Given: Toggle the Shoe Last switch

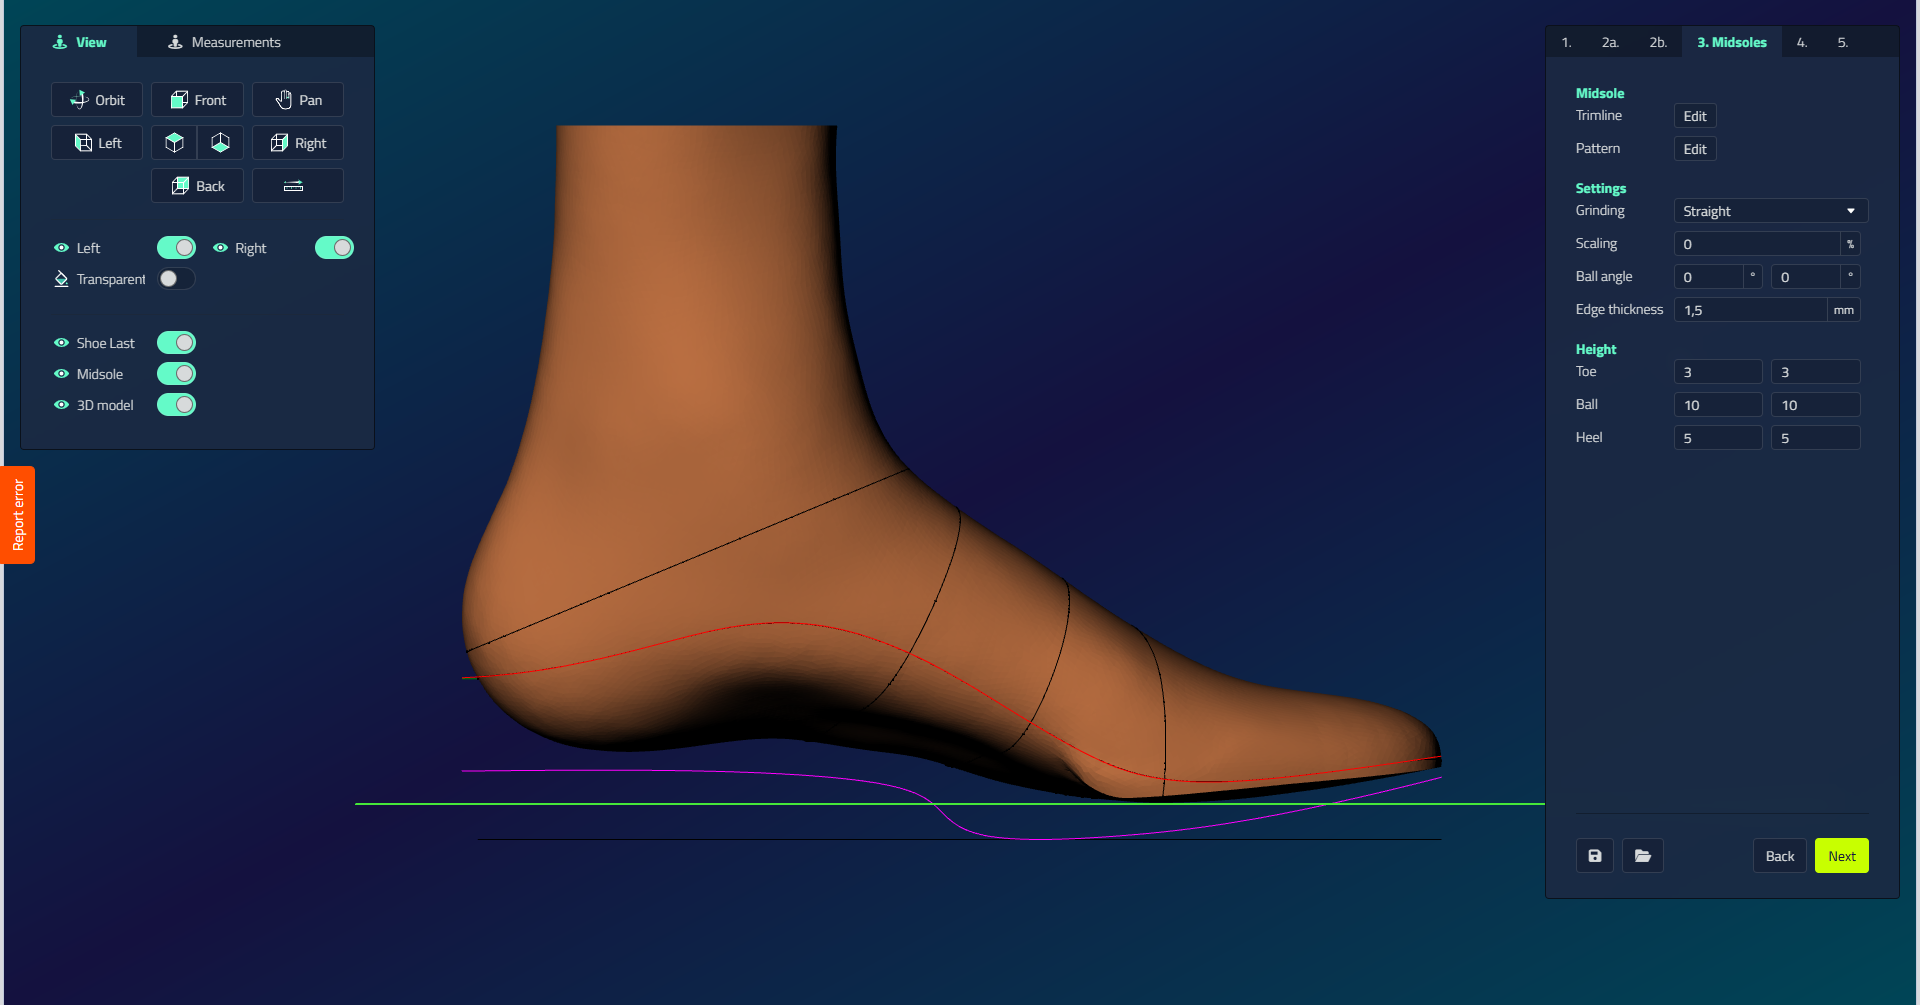Looking at the screenshot, I should (x=176, y=343).
